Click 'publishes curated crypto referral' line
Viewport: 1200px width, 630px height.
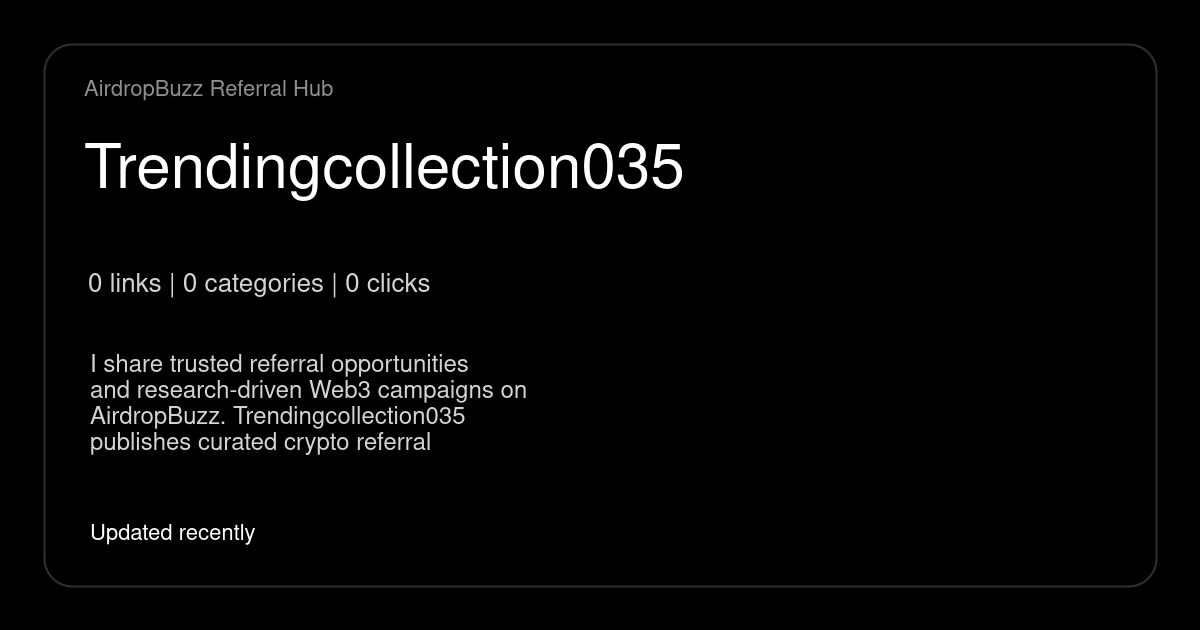click(x=260, y=442)
